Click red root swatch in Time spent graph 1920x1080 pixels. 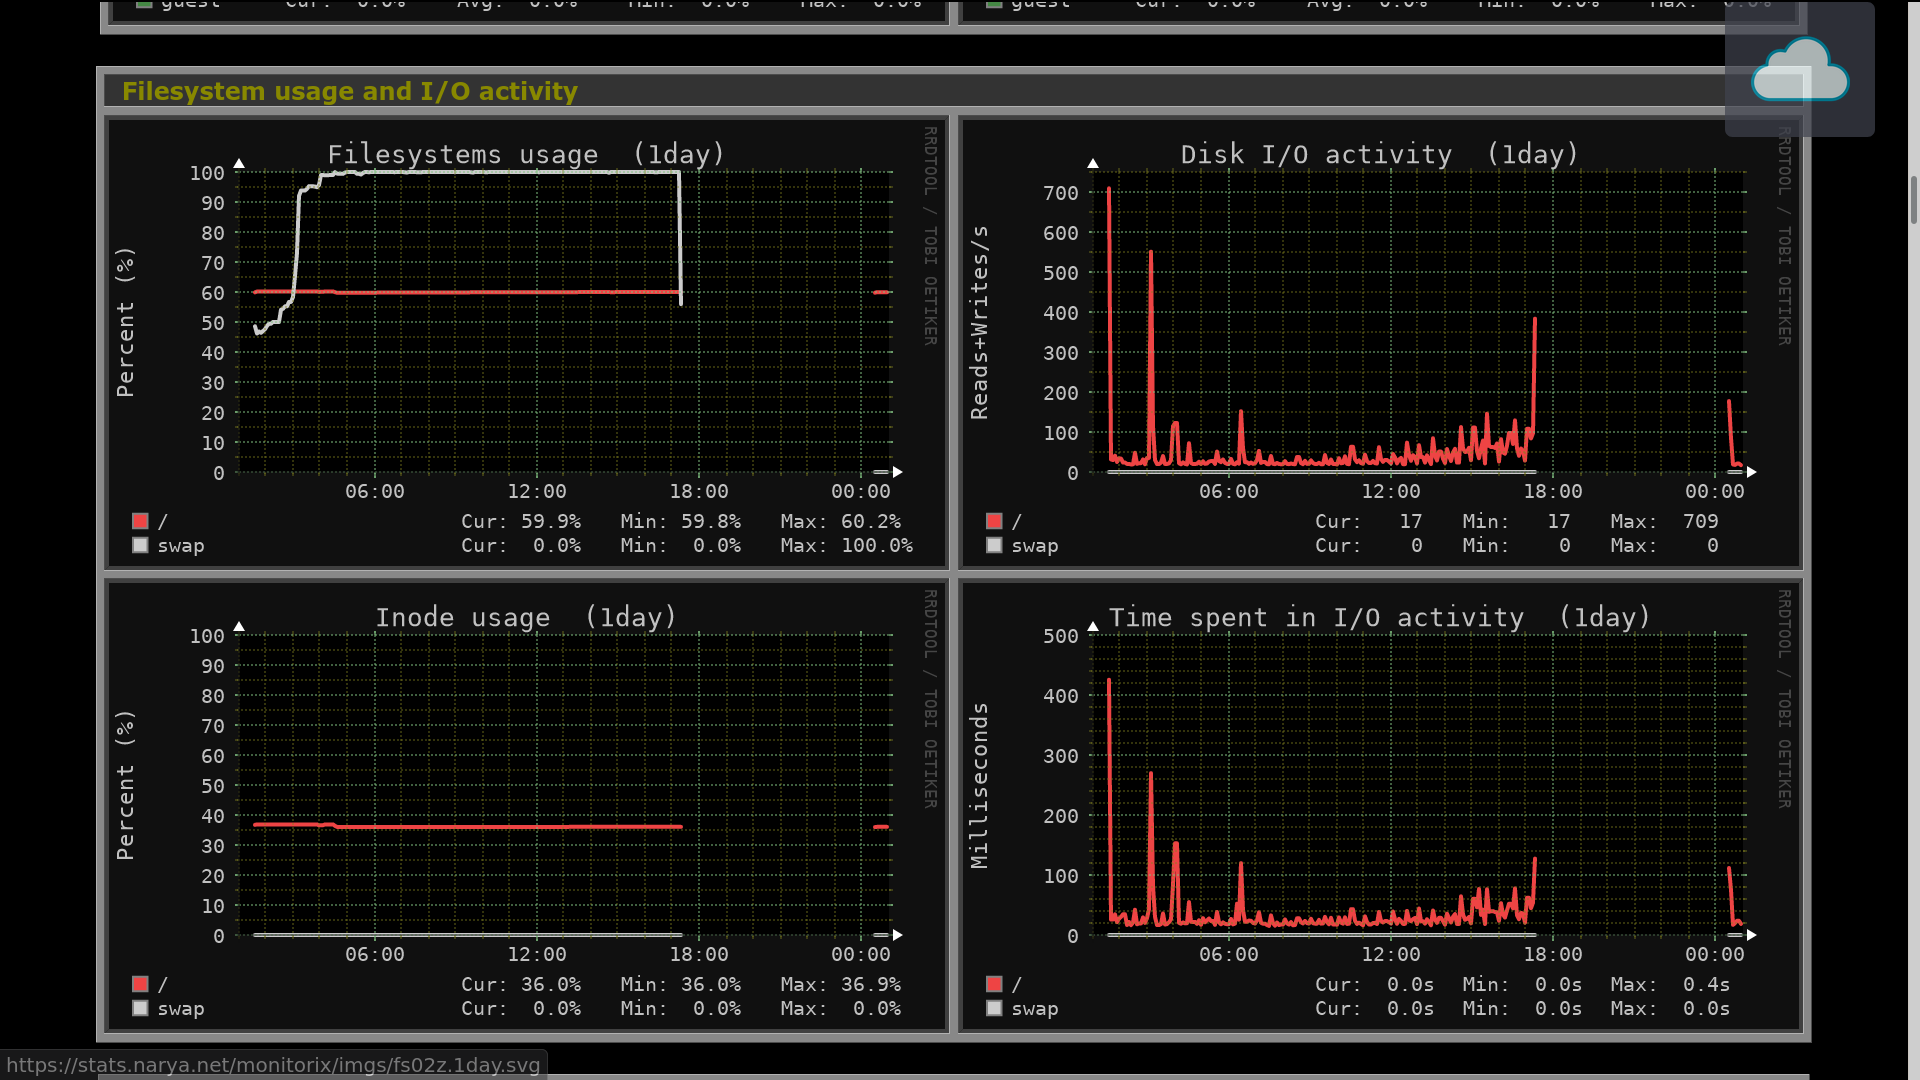point(994,984)
